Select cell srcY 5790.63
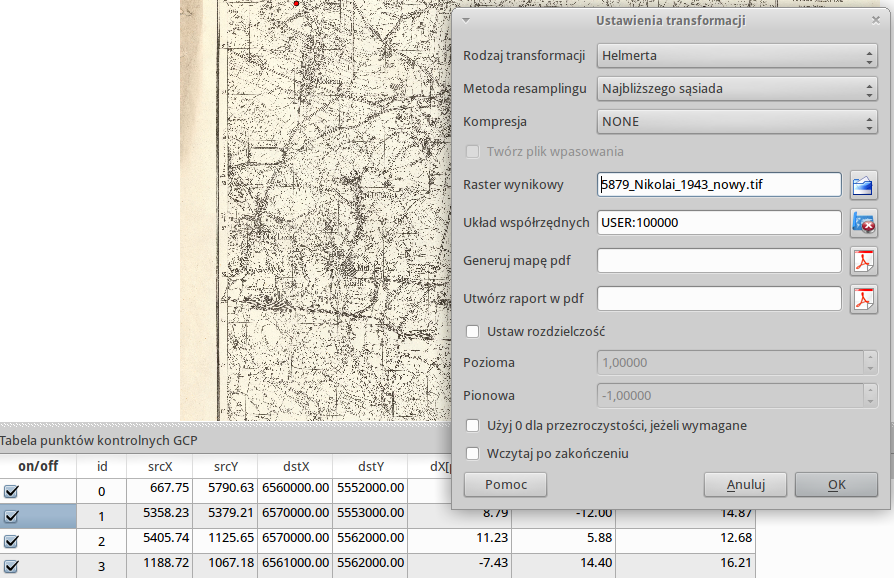Viewport: 894px width, 578px height. [x=225, y=491]
